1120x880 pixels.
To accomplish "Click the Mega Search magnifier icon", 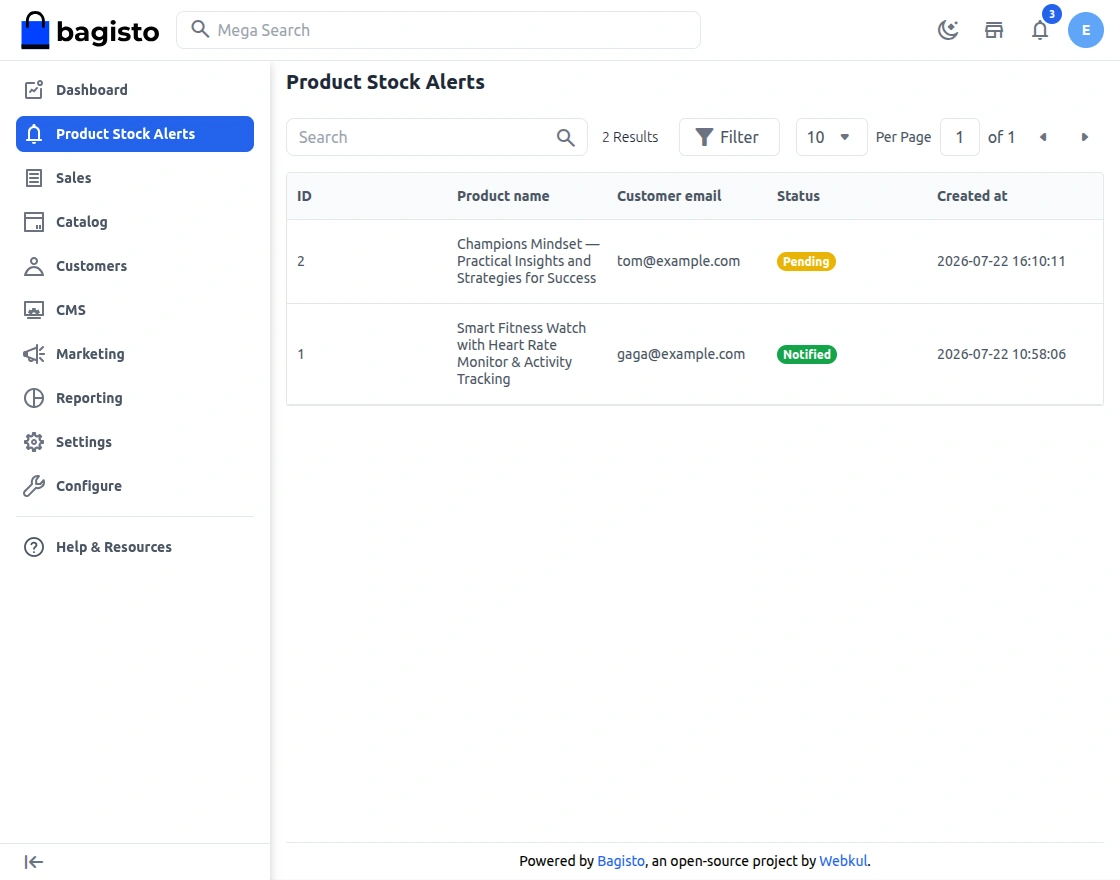I will click(200, 29).
